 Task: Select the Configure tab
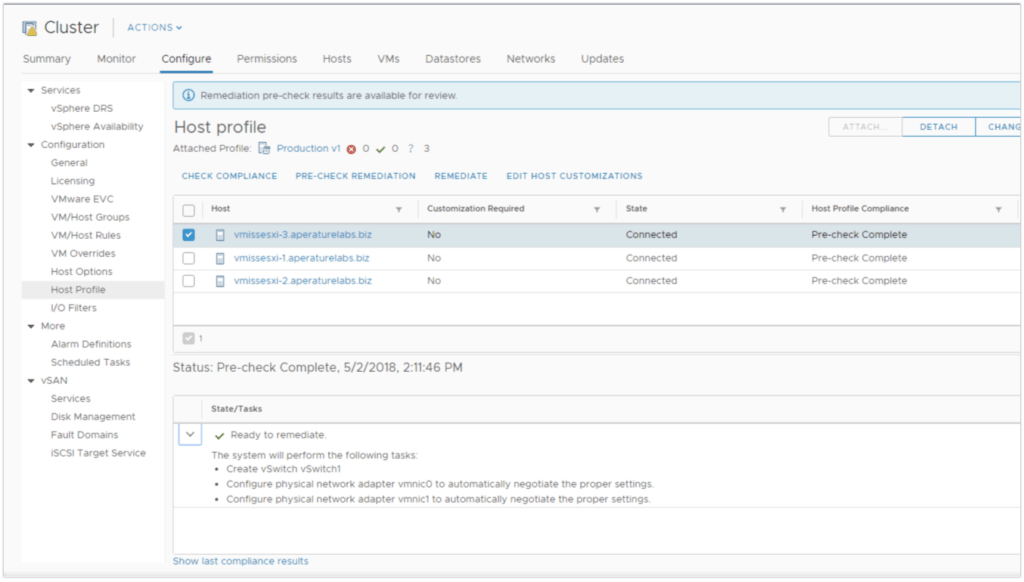coord(186,59)
